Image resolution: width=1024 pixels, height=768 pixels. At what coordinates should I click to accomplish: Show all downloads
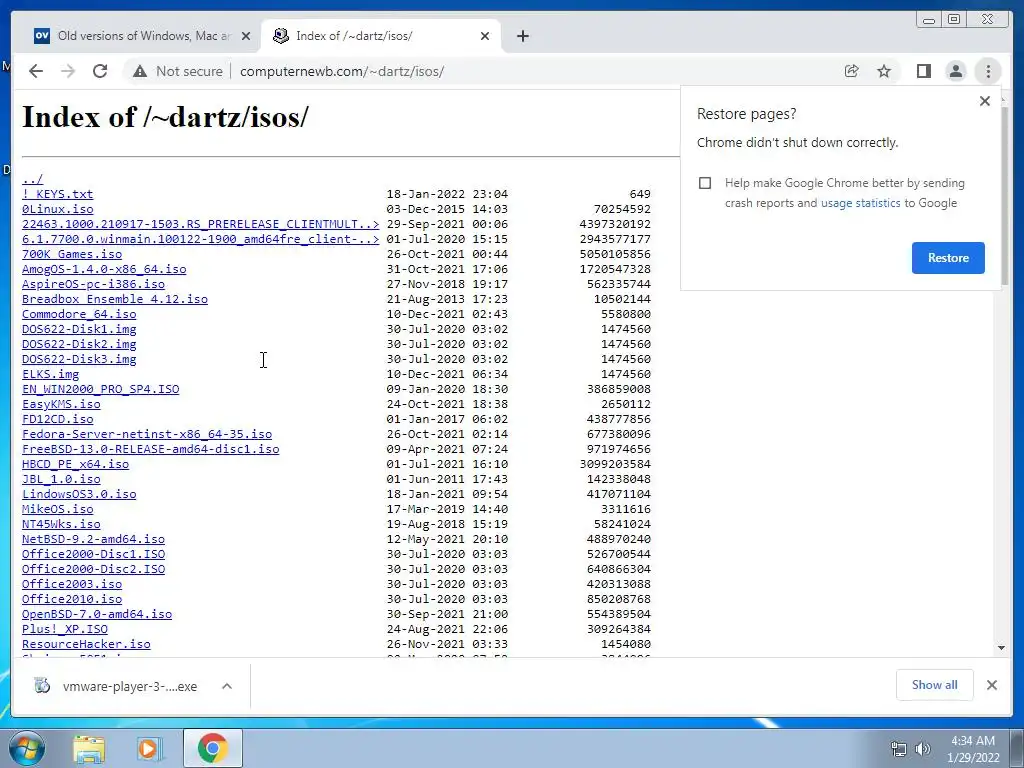[x=935, y=684]
